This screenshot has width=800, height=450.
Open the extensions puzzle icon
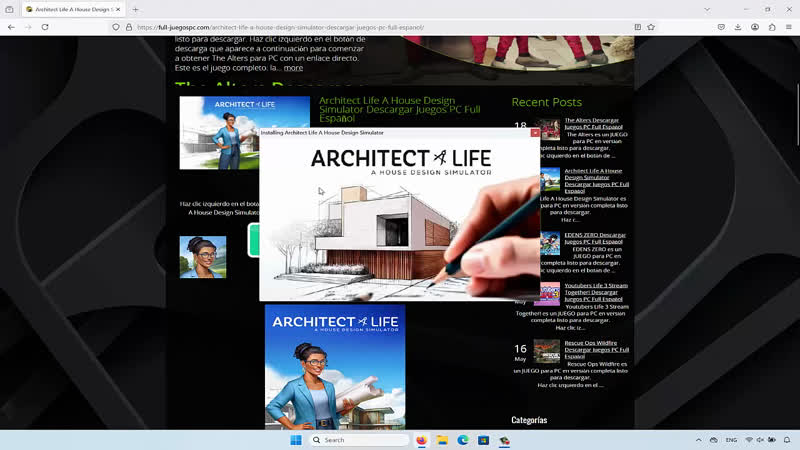pos(772,27)
